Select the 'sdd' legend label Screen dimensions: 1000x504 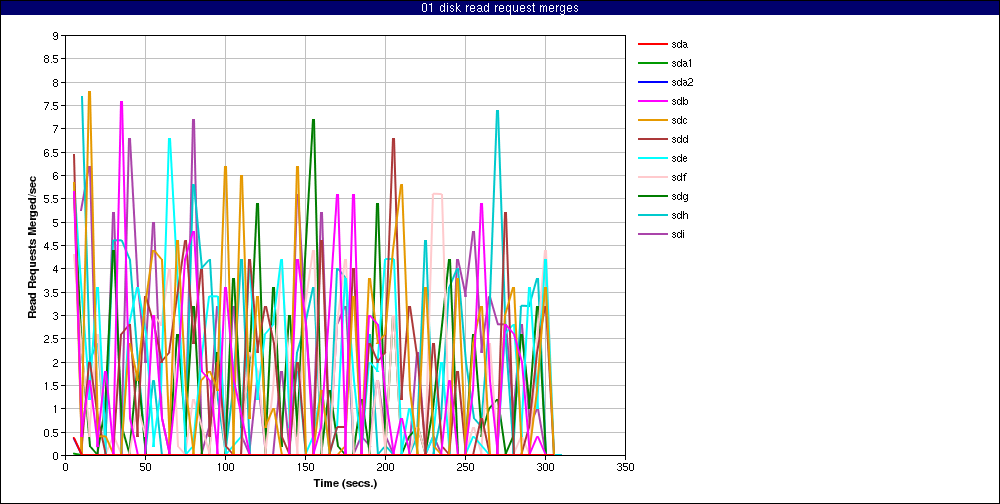coord(679,139)
